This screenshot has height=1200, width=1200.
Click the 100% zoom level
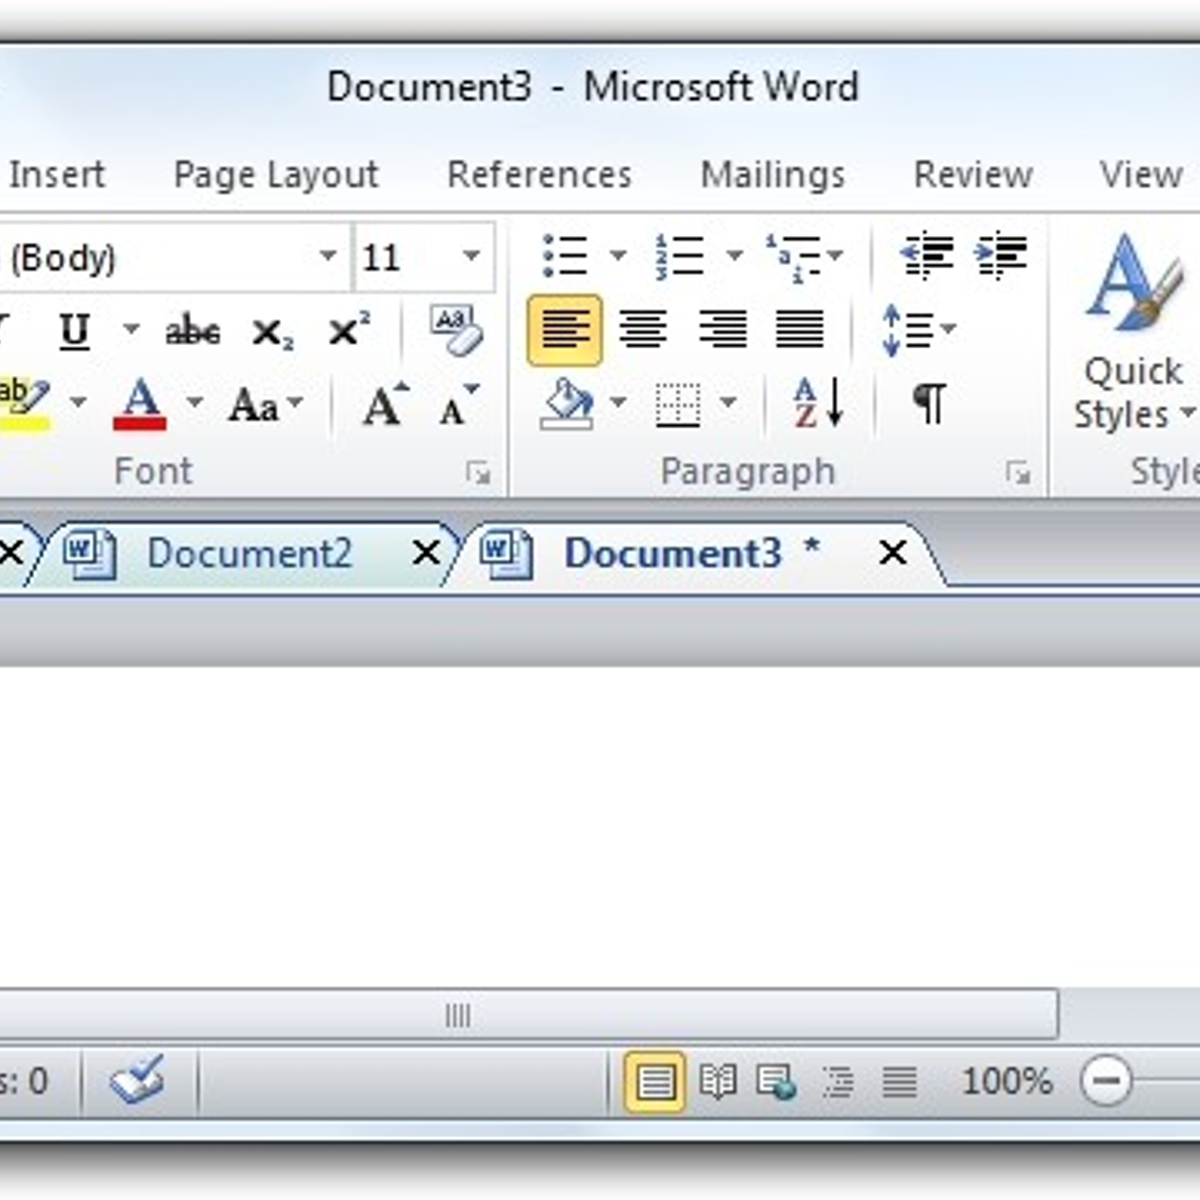click(1007, 1082)
